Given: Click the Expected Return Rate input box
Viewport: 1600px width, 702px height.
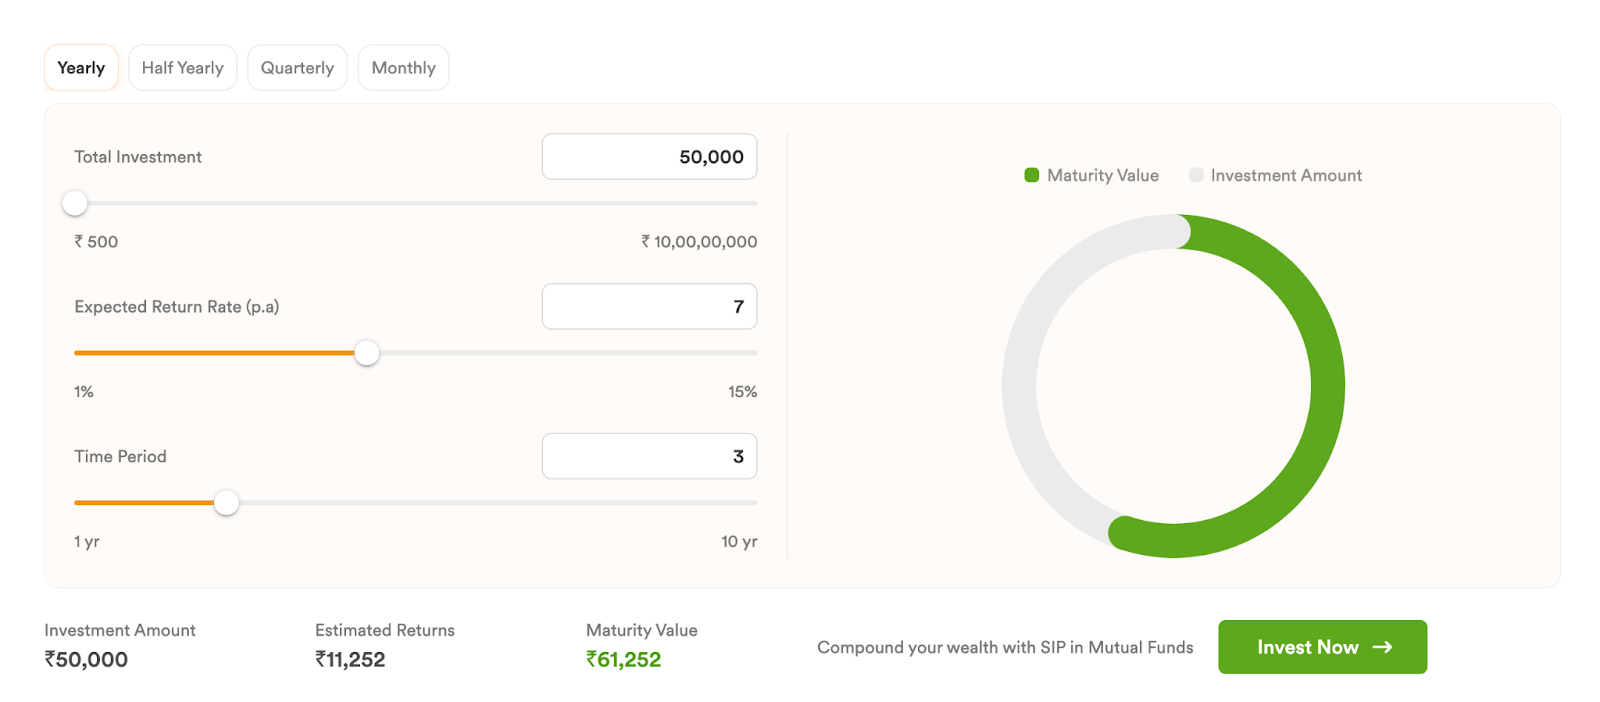Looking at the screenshot, I should (649, 307).
